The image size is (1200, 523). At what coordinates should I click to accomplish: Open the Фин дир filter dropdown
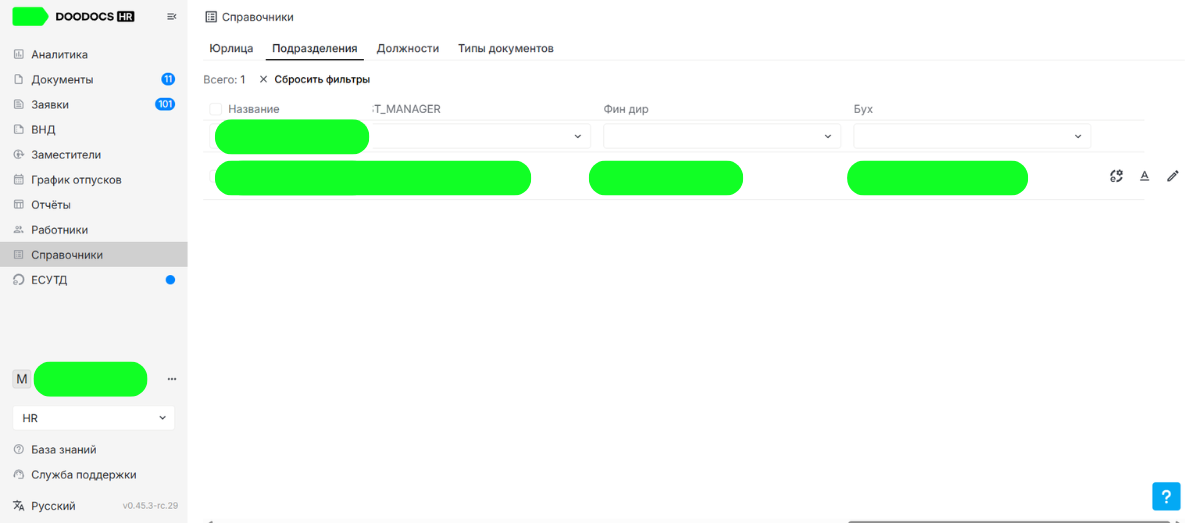click(722, 136)
